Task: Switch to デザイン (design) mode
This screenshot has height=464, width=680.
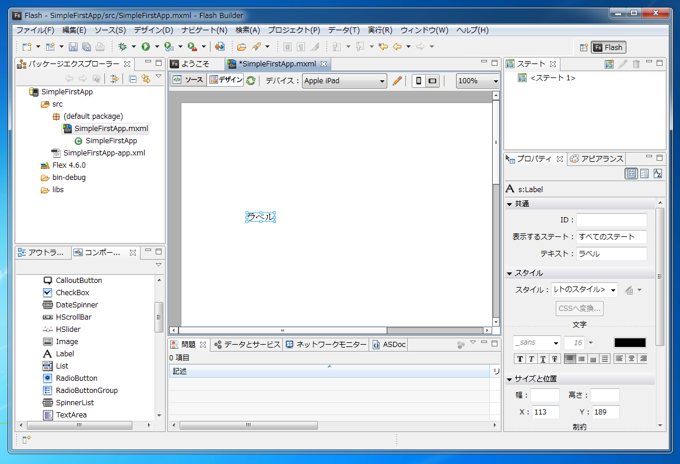Action: pos(226,80)
